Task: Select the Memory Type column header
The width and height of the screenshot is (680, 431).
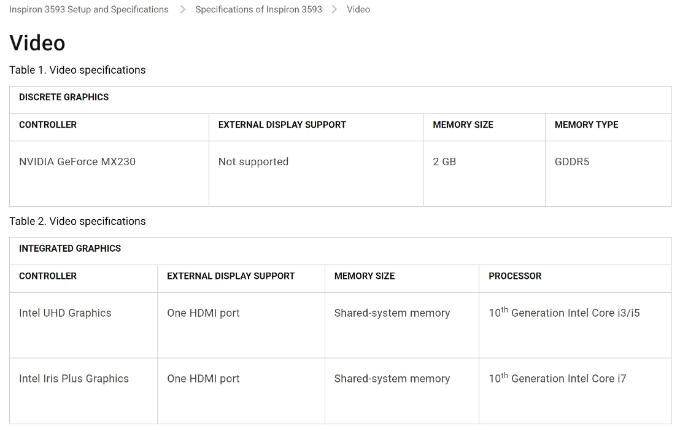Action: click(586, 125)
